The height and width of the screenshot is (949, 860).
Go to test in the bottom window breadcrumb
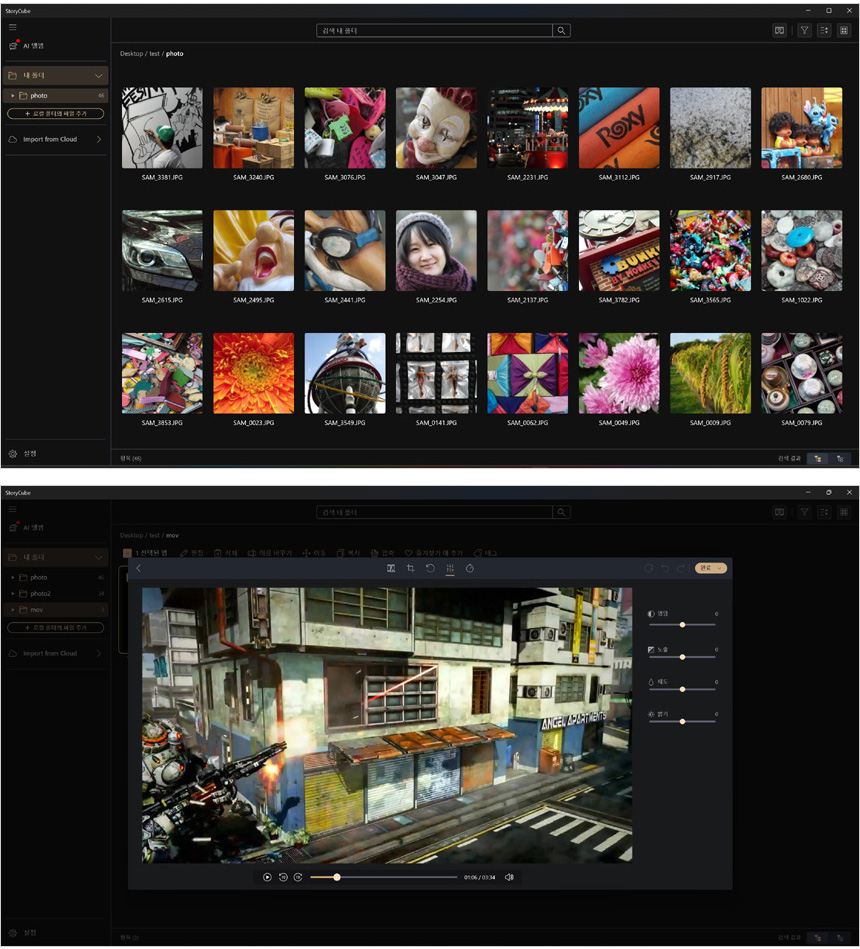tap(154, 536)
